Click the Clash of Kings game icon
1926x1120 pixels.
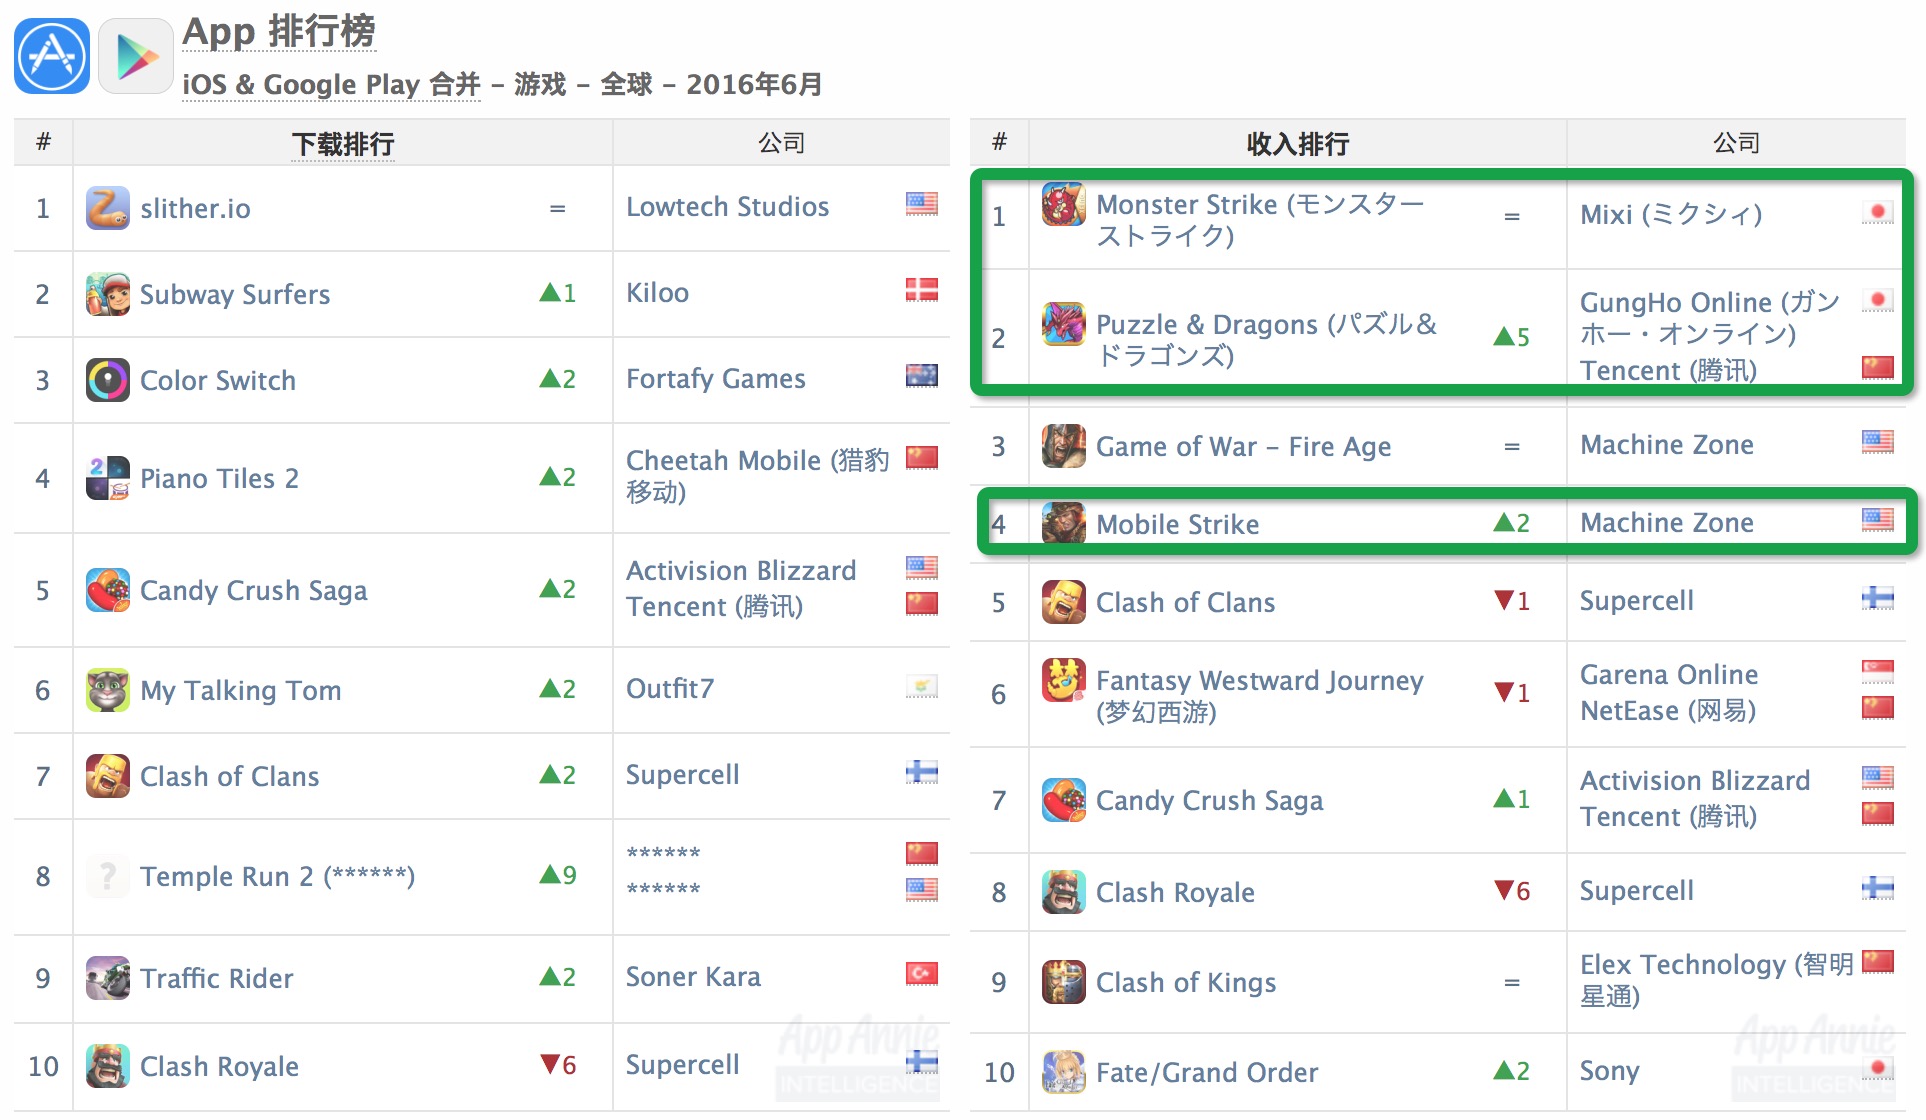1064,982
